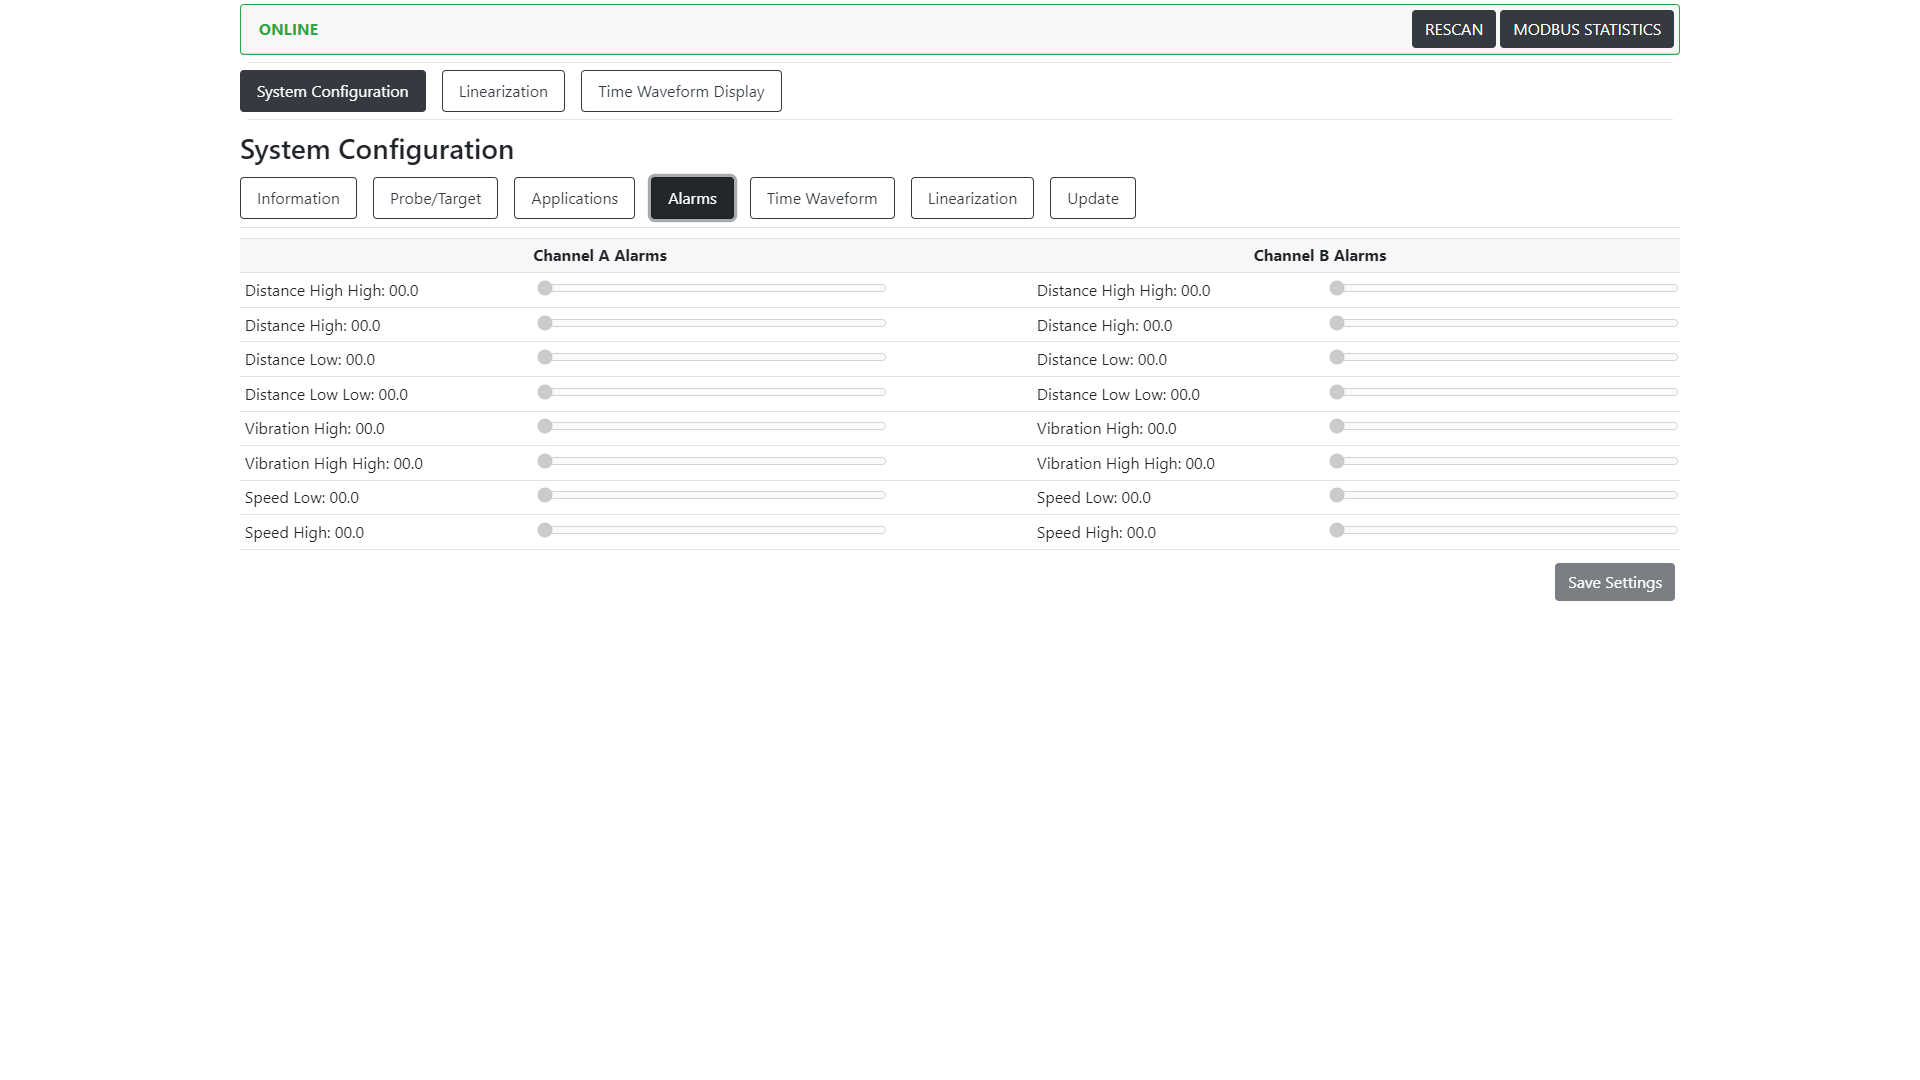Toggle Channel B Speed High alarm
Image resolution: width=1920 pixels, height=1080 pixels.
click(x=1337, y=530)
